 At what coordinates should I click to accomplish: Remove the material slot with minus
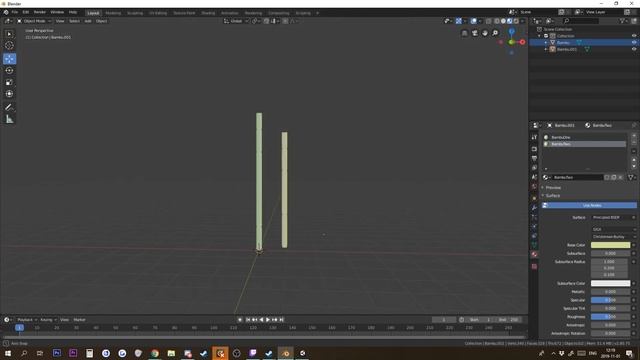(634, 142)
